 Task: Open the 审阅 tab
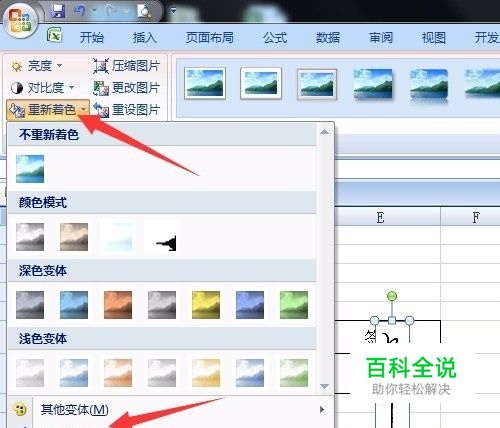pyautogui.click(x=381, y=38)
